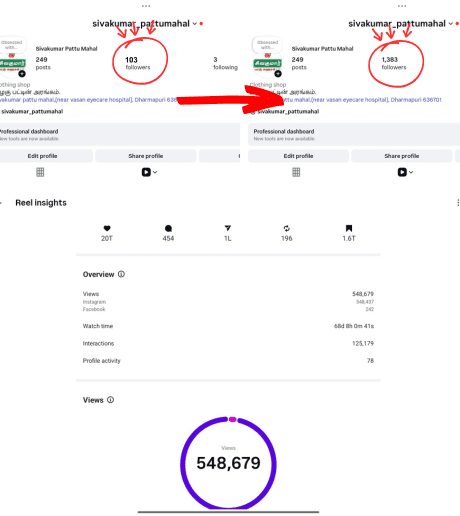Open three-dot menu above 103-followers profile
The height and width of the screenshot is (516, 460).
pos(146,6)
